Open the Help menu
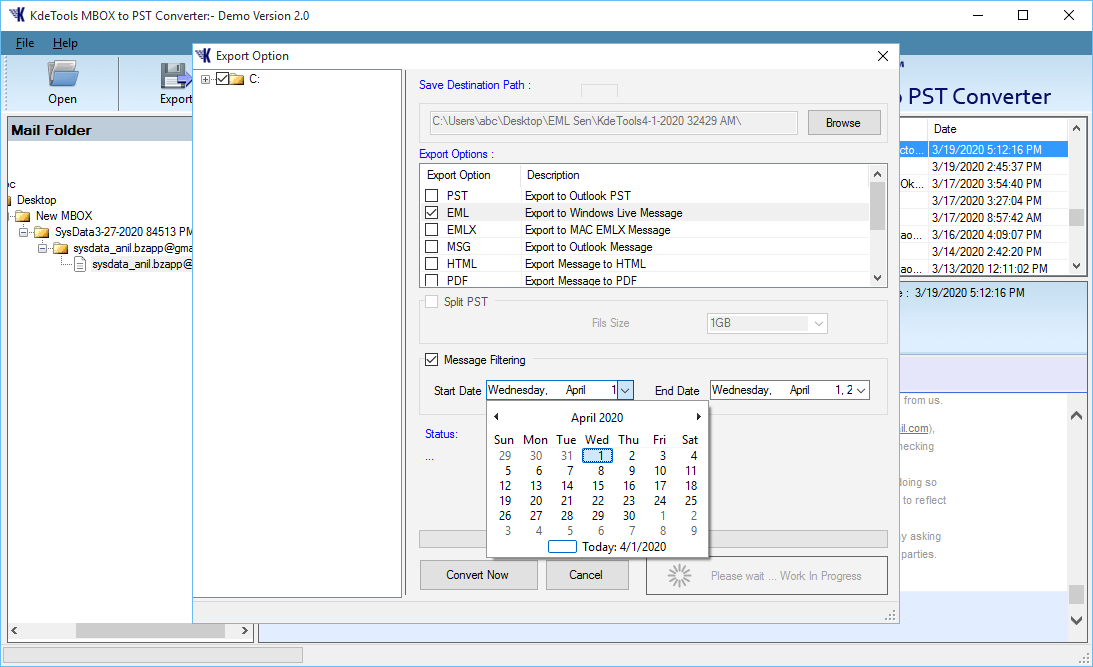1093x667 pixels. pos(65,43)
